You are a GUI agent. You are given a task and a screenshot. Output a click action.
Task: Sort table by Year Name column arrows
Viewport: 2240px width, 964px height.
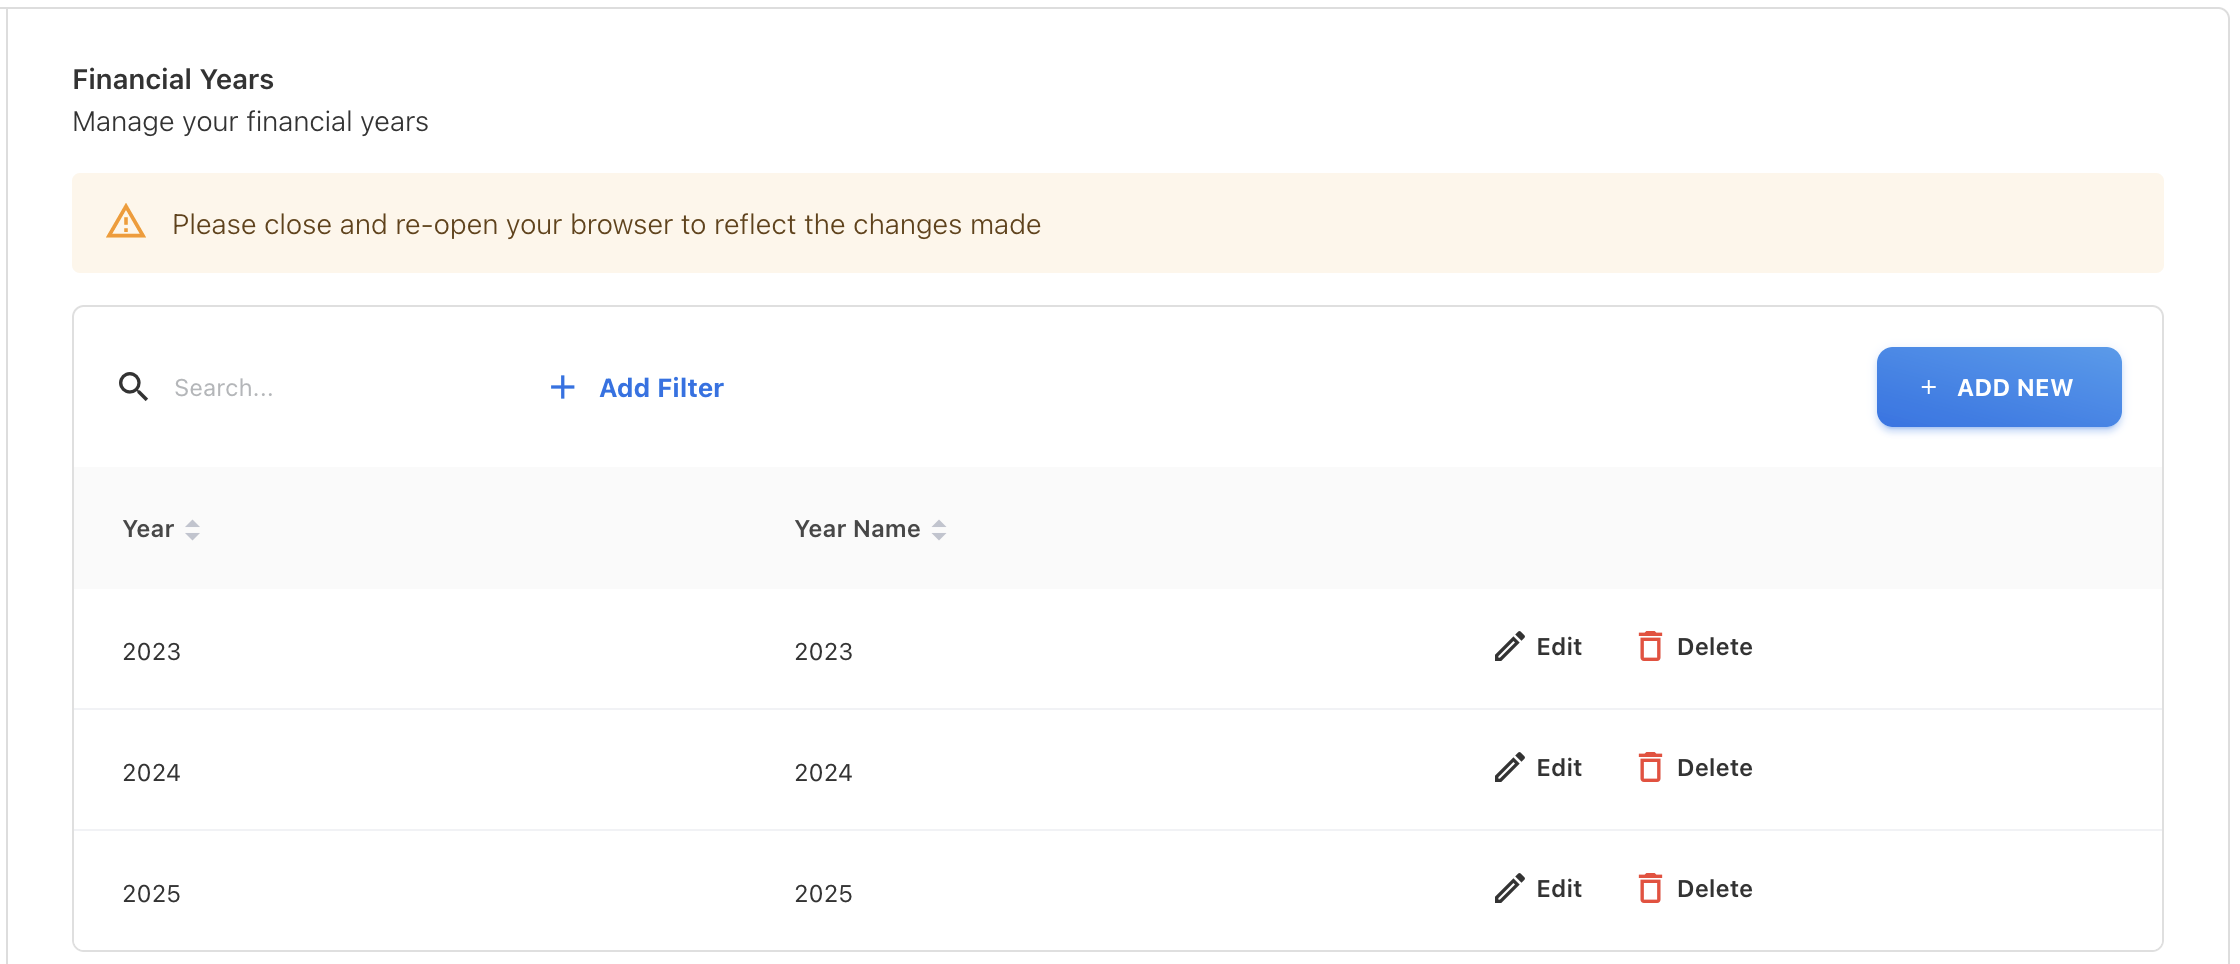[x=939, y=530]
